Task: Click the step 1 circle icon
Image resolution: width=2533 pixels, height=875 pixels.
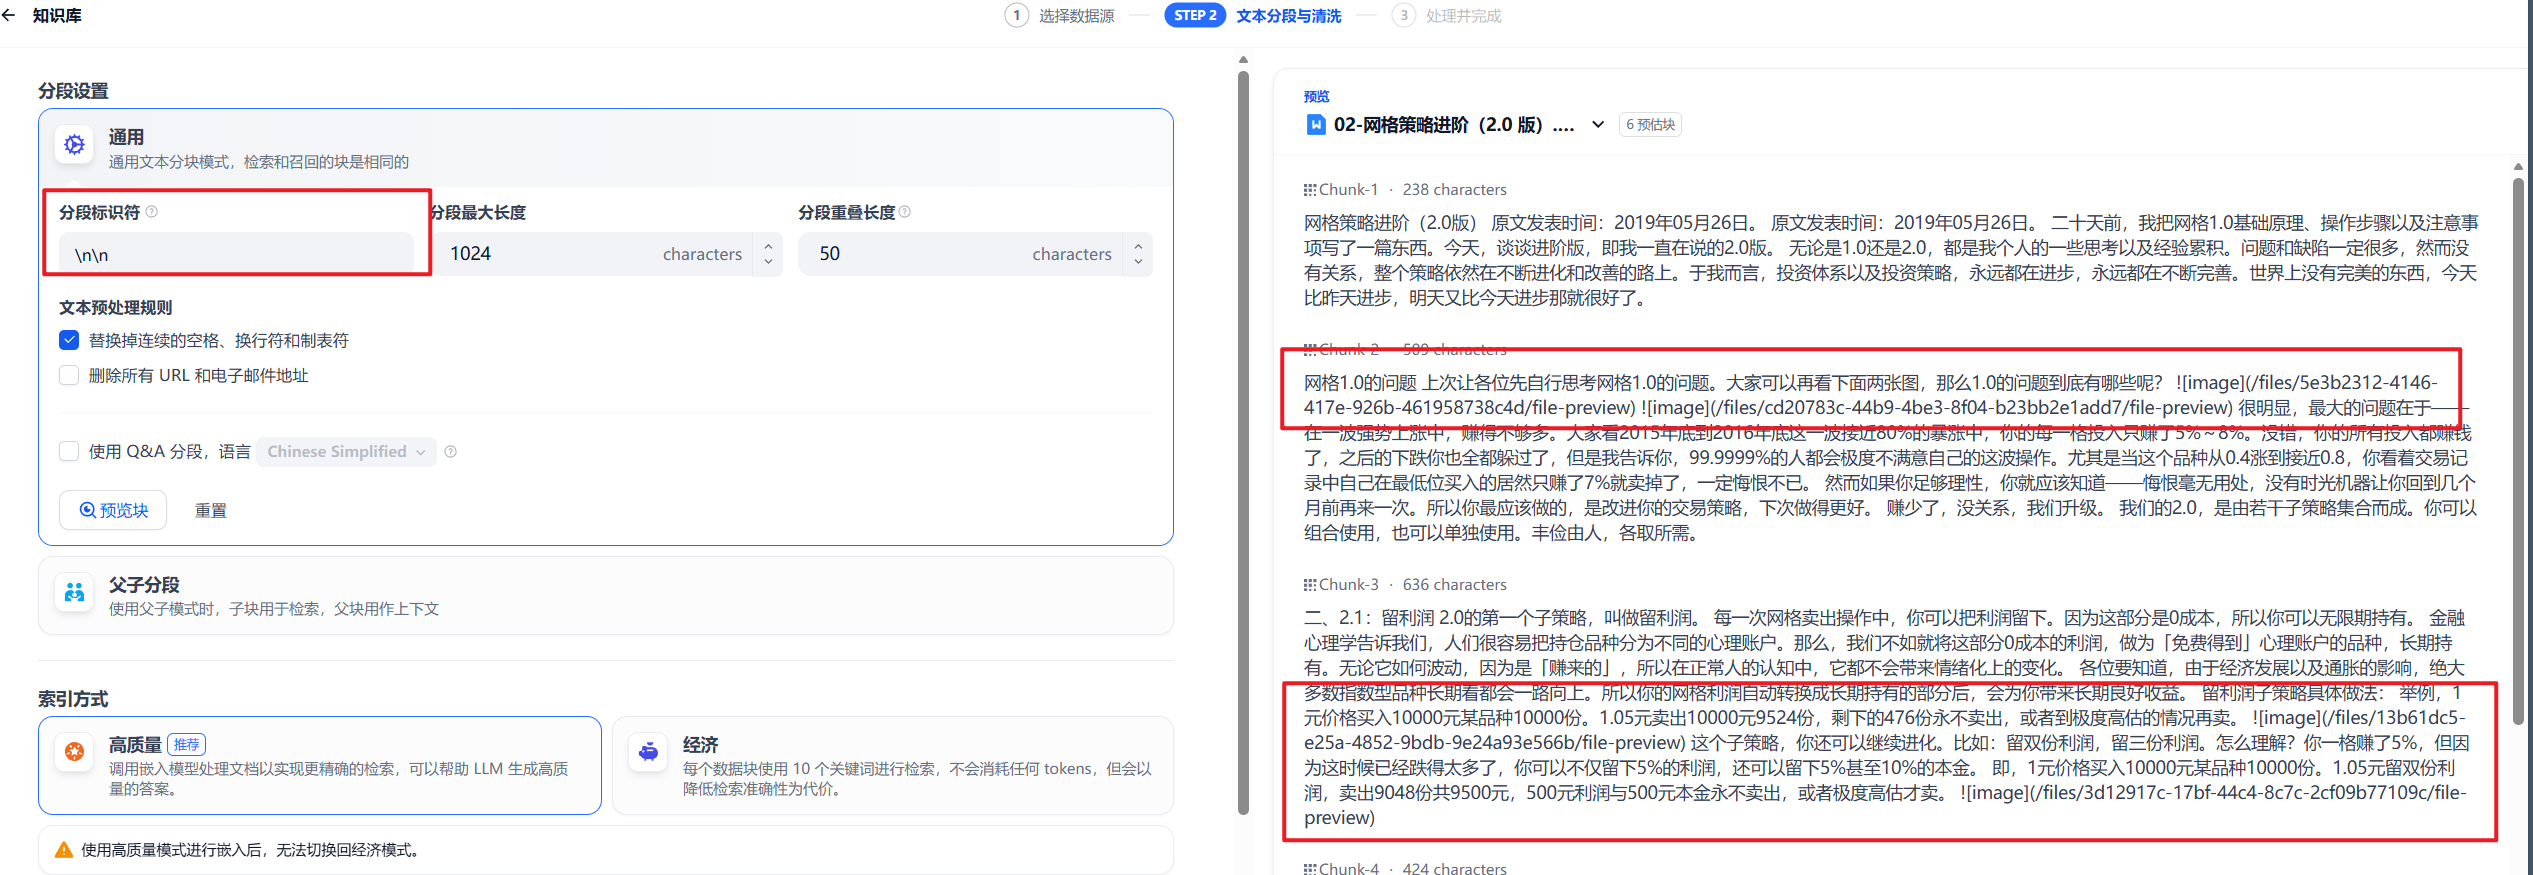Action: (x=1016, y=15)
